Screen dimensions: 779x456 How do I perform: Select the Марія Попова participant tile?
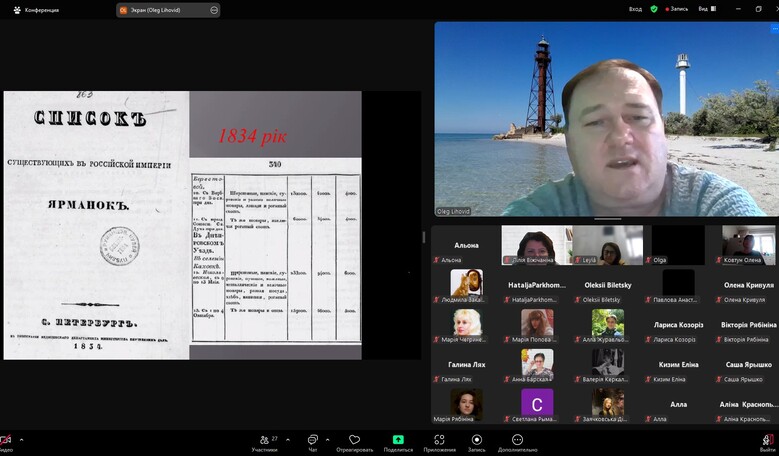coord(537,325)
